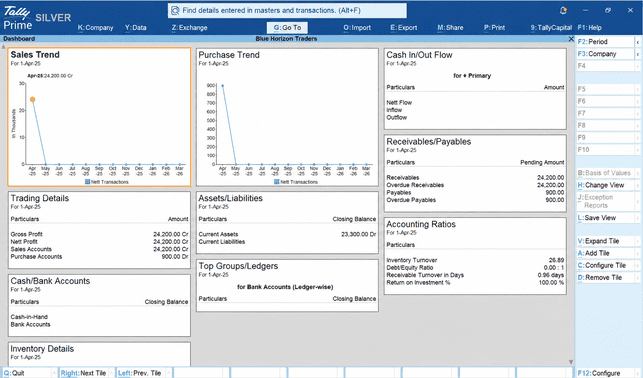
Task: Click the Current Liabilities row
Action: click(x=287, y=242)
